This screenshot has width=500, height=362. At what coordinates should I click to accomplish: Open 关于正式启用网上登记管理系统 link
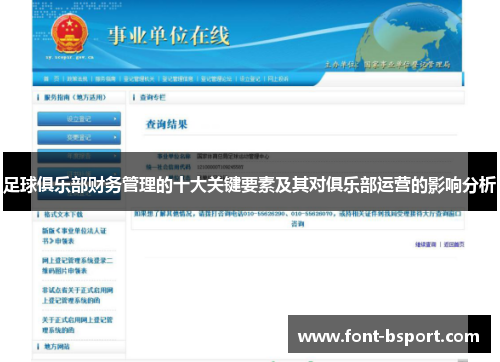[77, 325]
